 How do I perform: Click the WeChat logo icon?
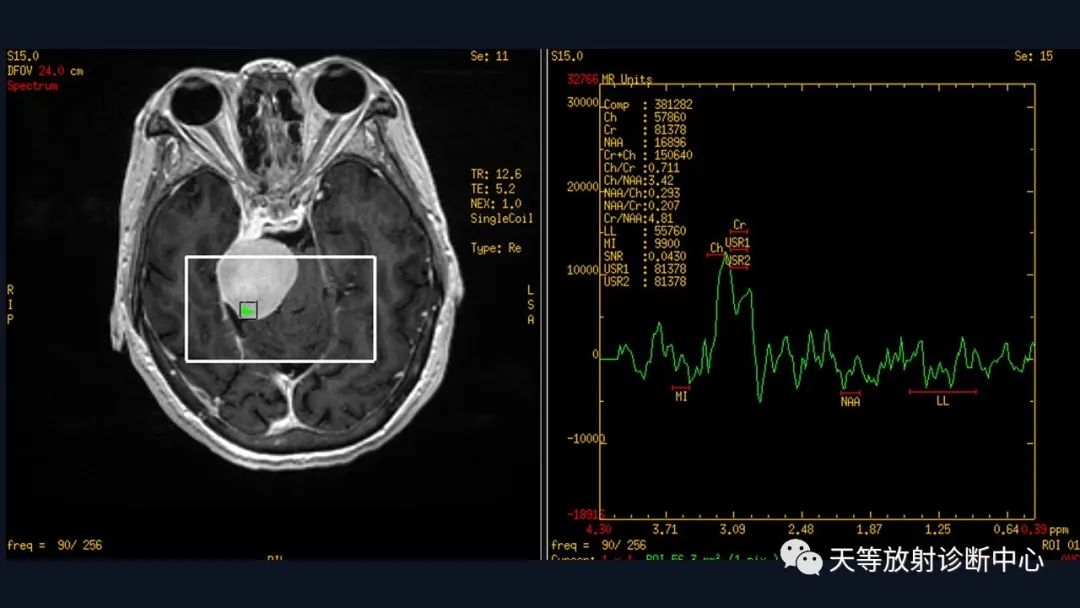click(x=801, y=557)
